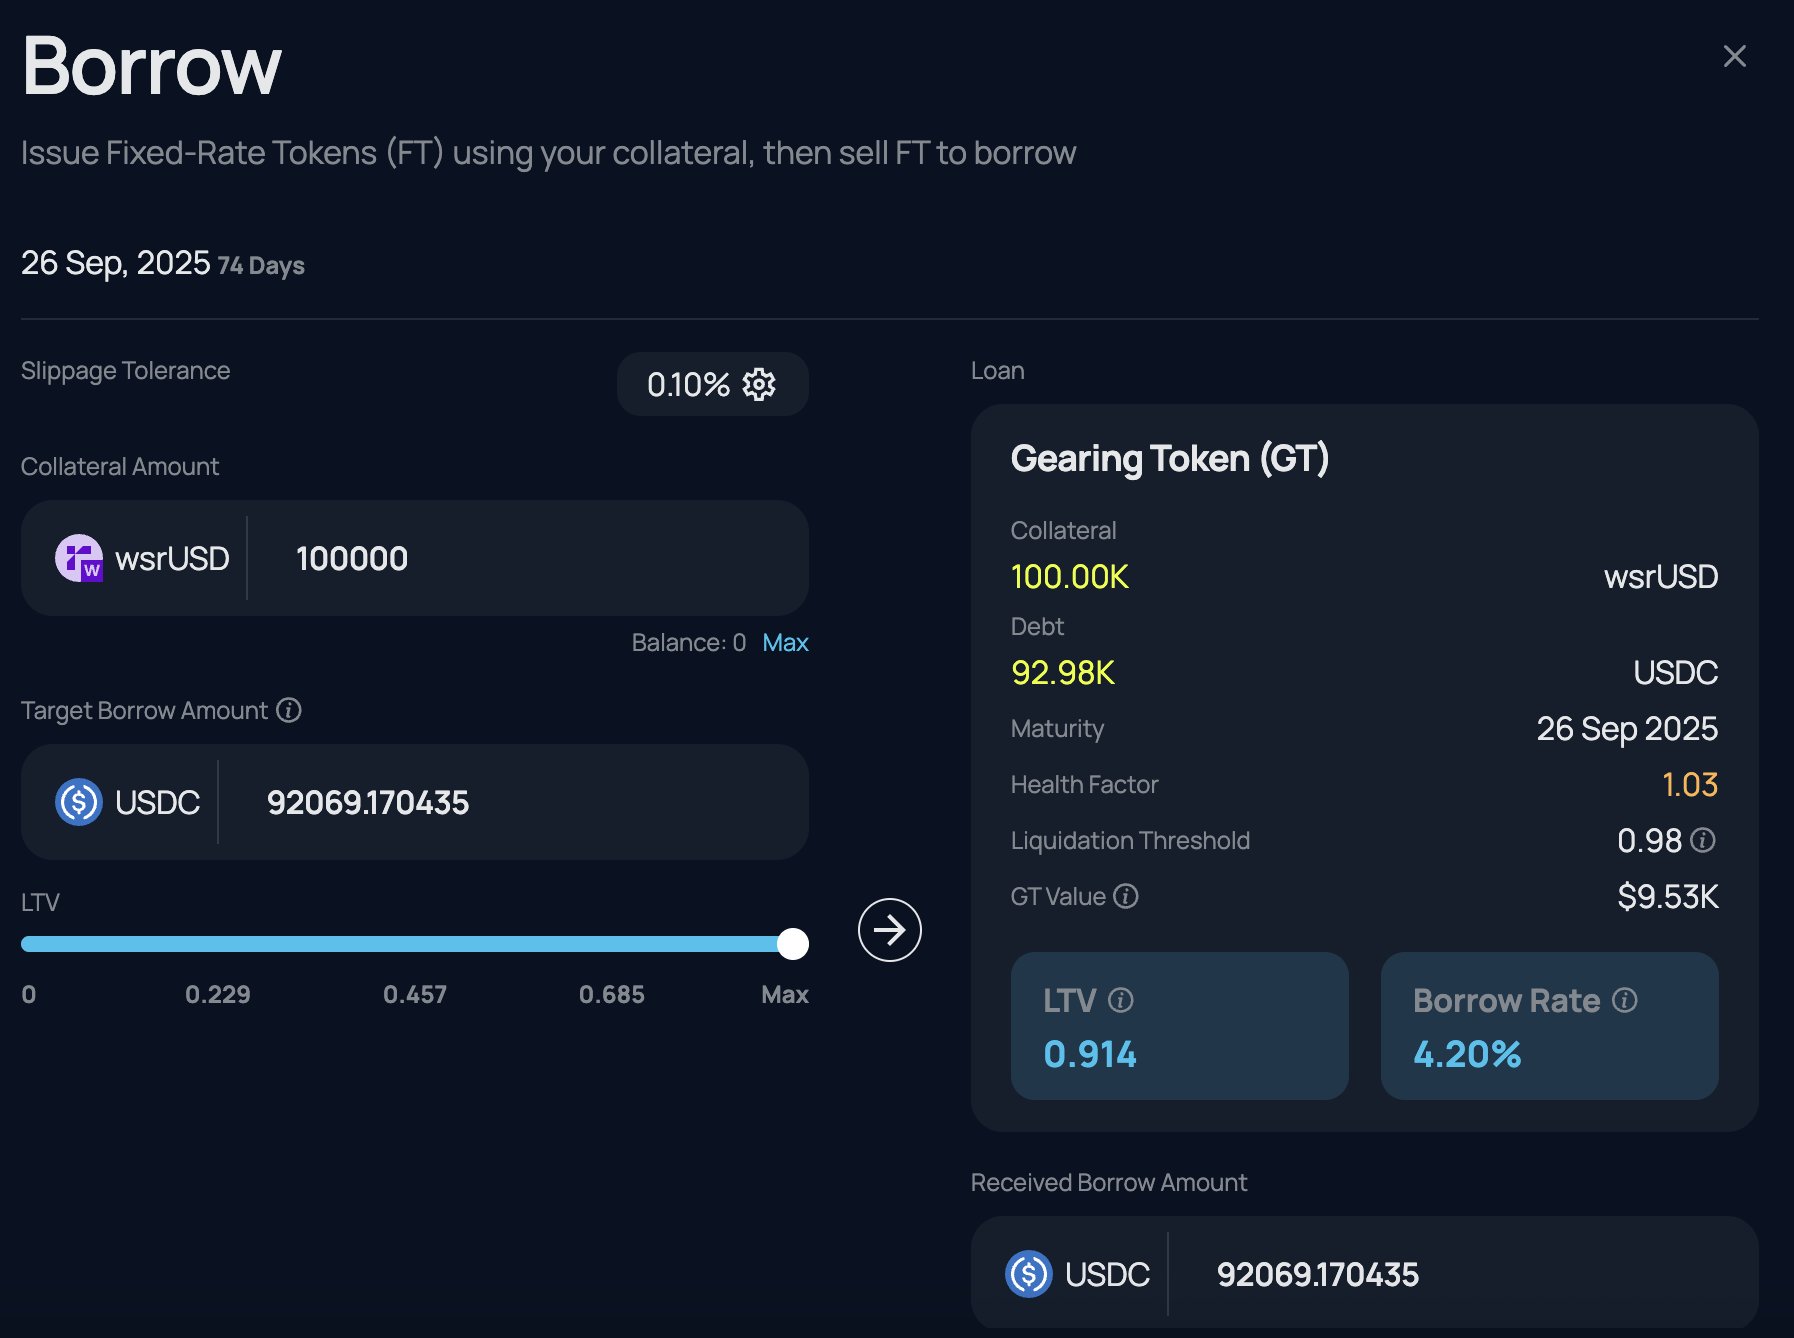Viewport: 1794px width, 1338px height.
Task: Click the LTV value 0.914
Action: click(x=1090, y=1054)
